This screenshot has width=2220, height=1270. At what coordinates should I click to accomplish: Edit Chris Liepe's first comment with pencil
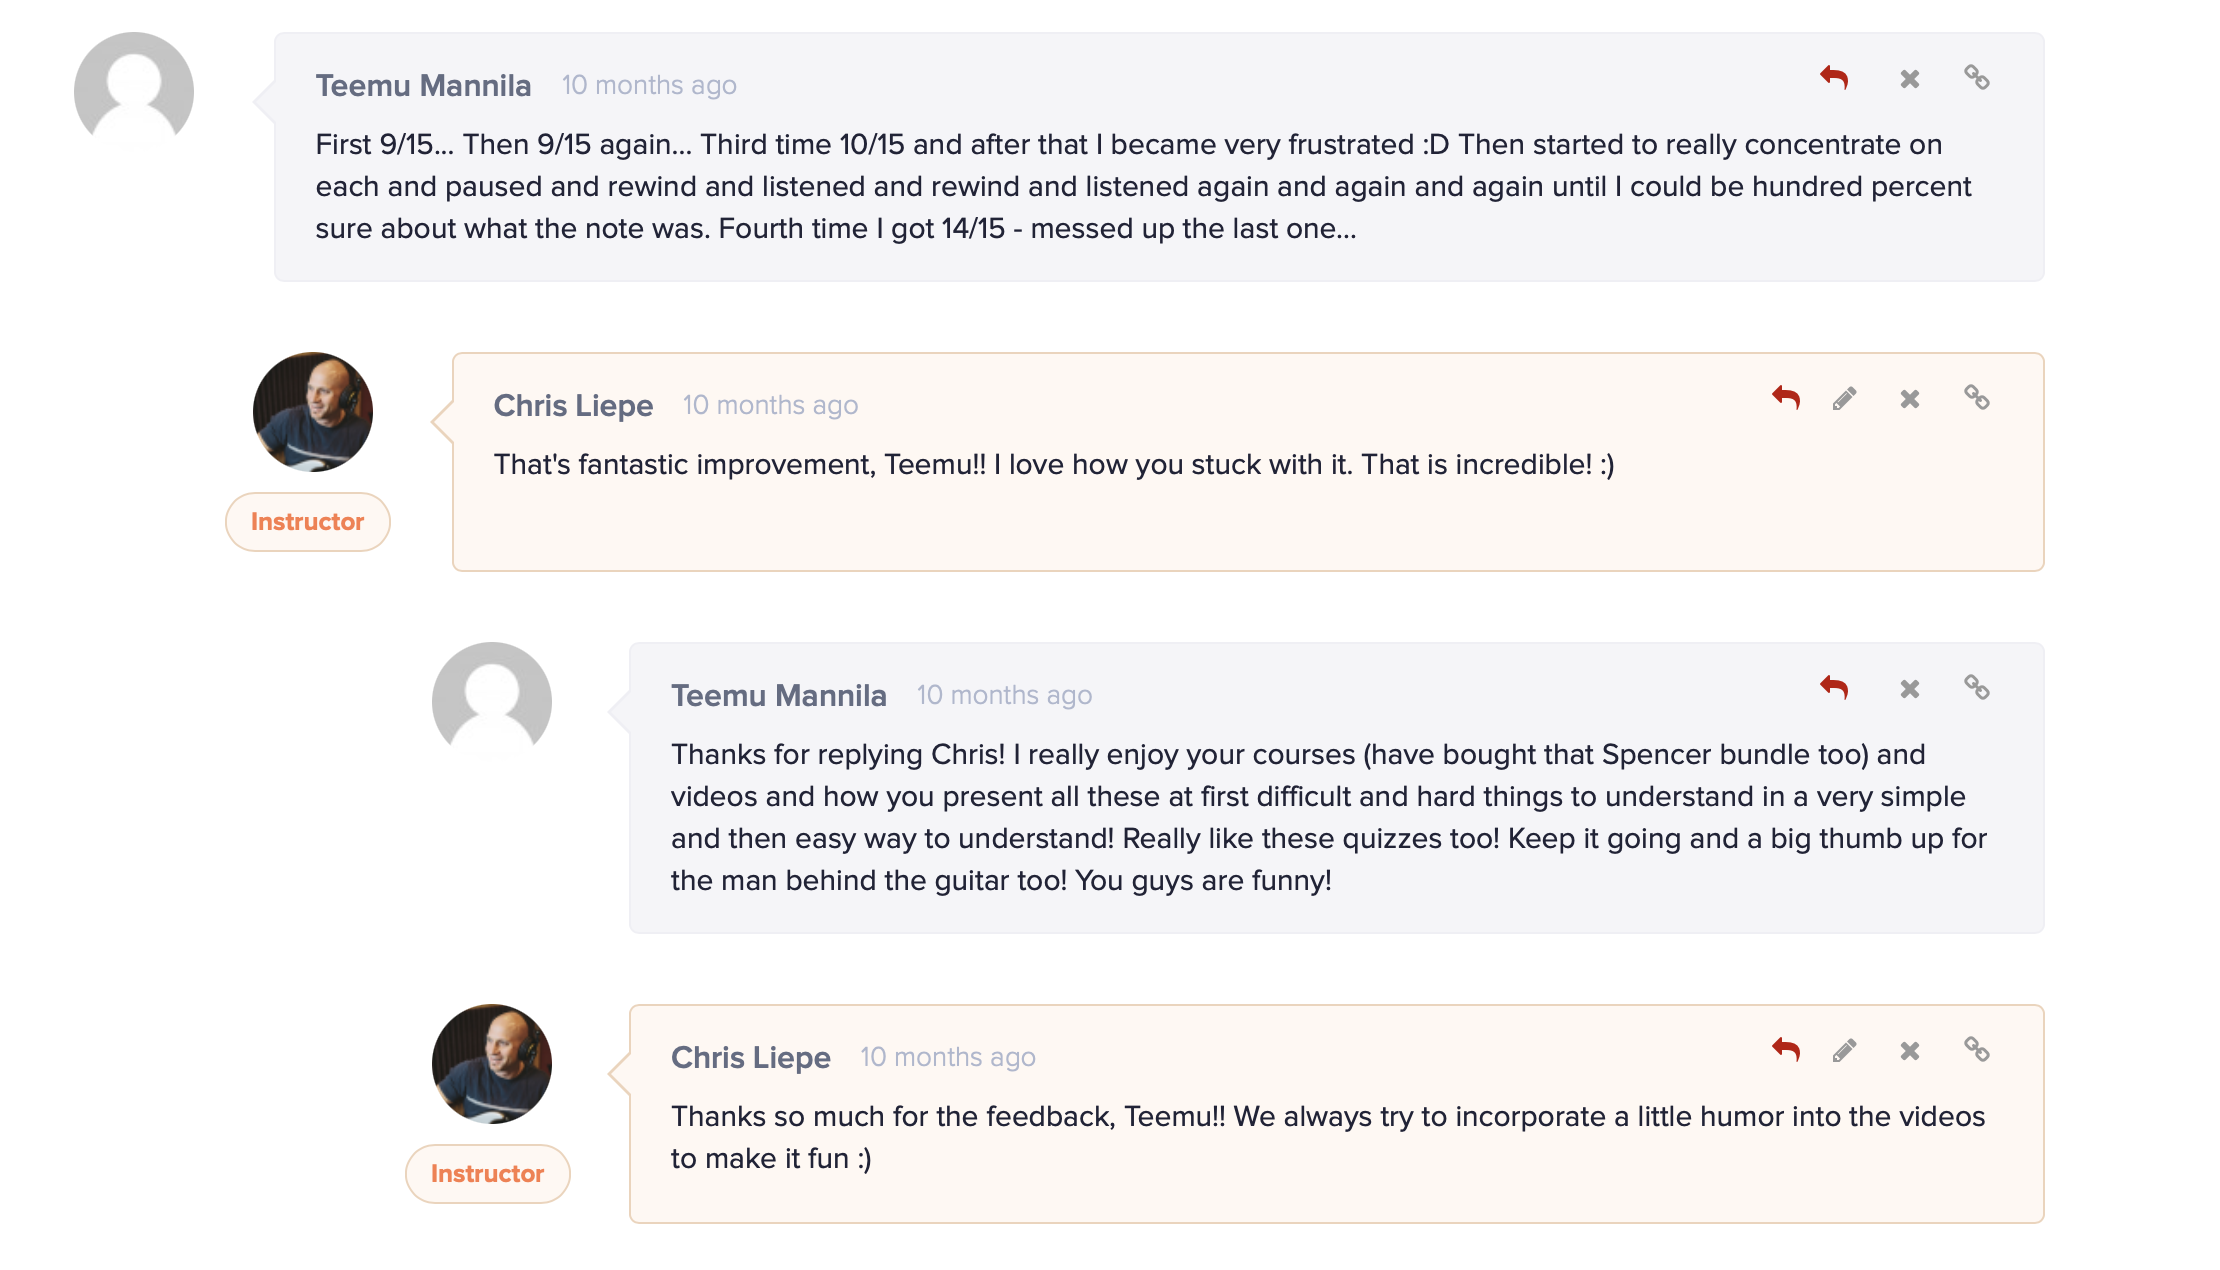(x=1845, y=399)
